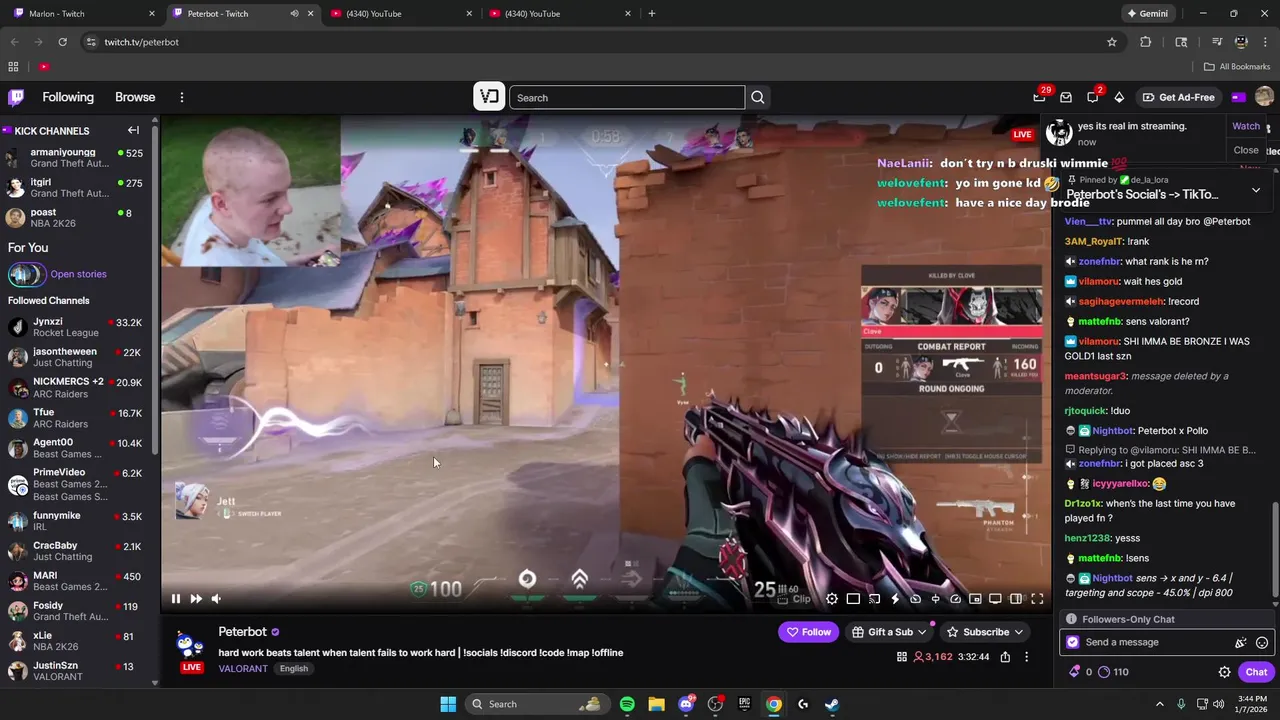Go to Browse tab
The image size is (1280, 720).
coord(135,97)
